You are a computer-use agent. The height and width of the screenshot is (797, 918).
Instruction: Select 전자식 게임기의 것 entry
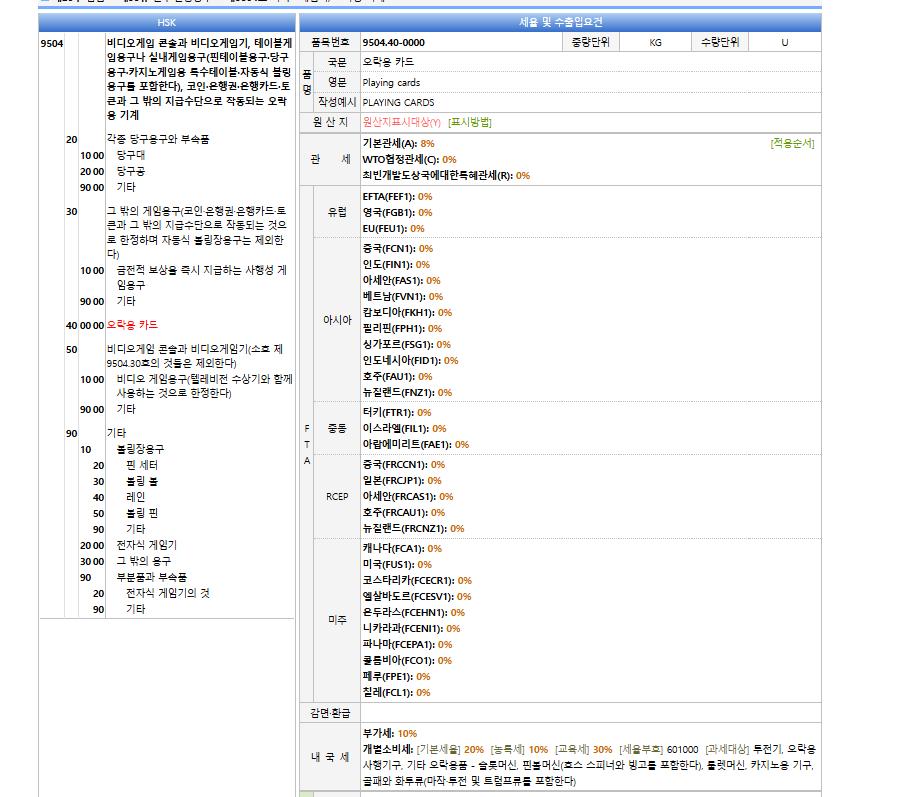167,593
